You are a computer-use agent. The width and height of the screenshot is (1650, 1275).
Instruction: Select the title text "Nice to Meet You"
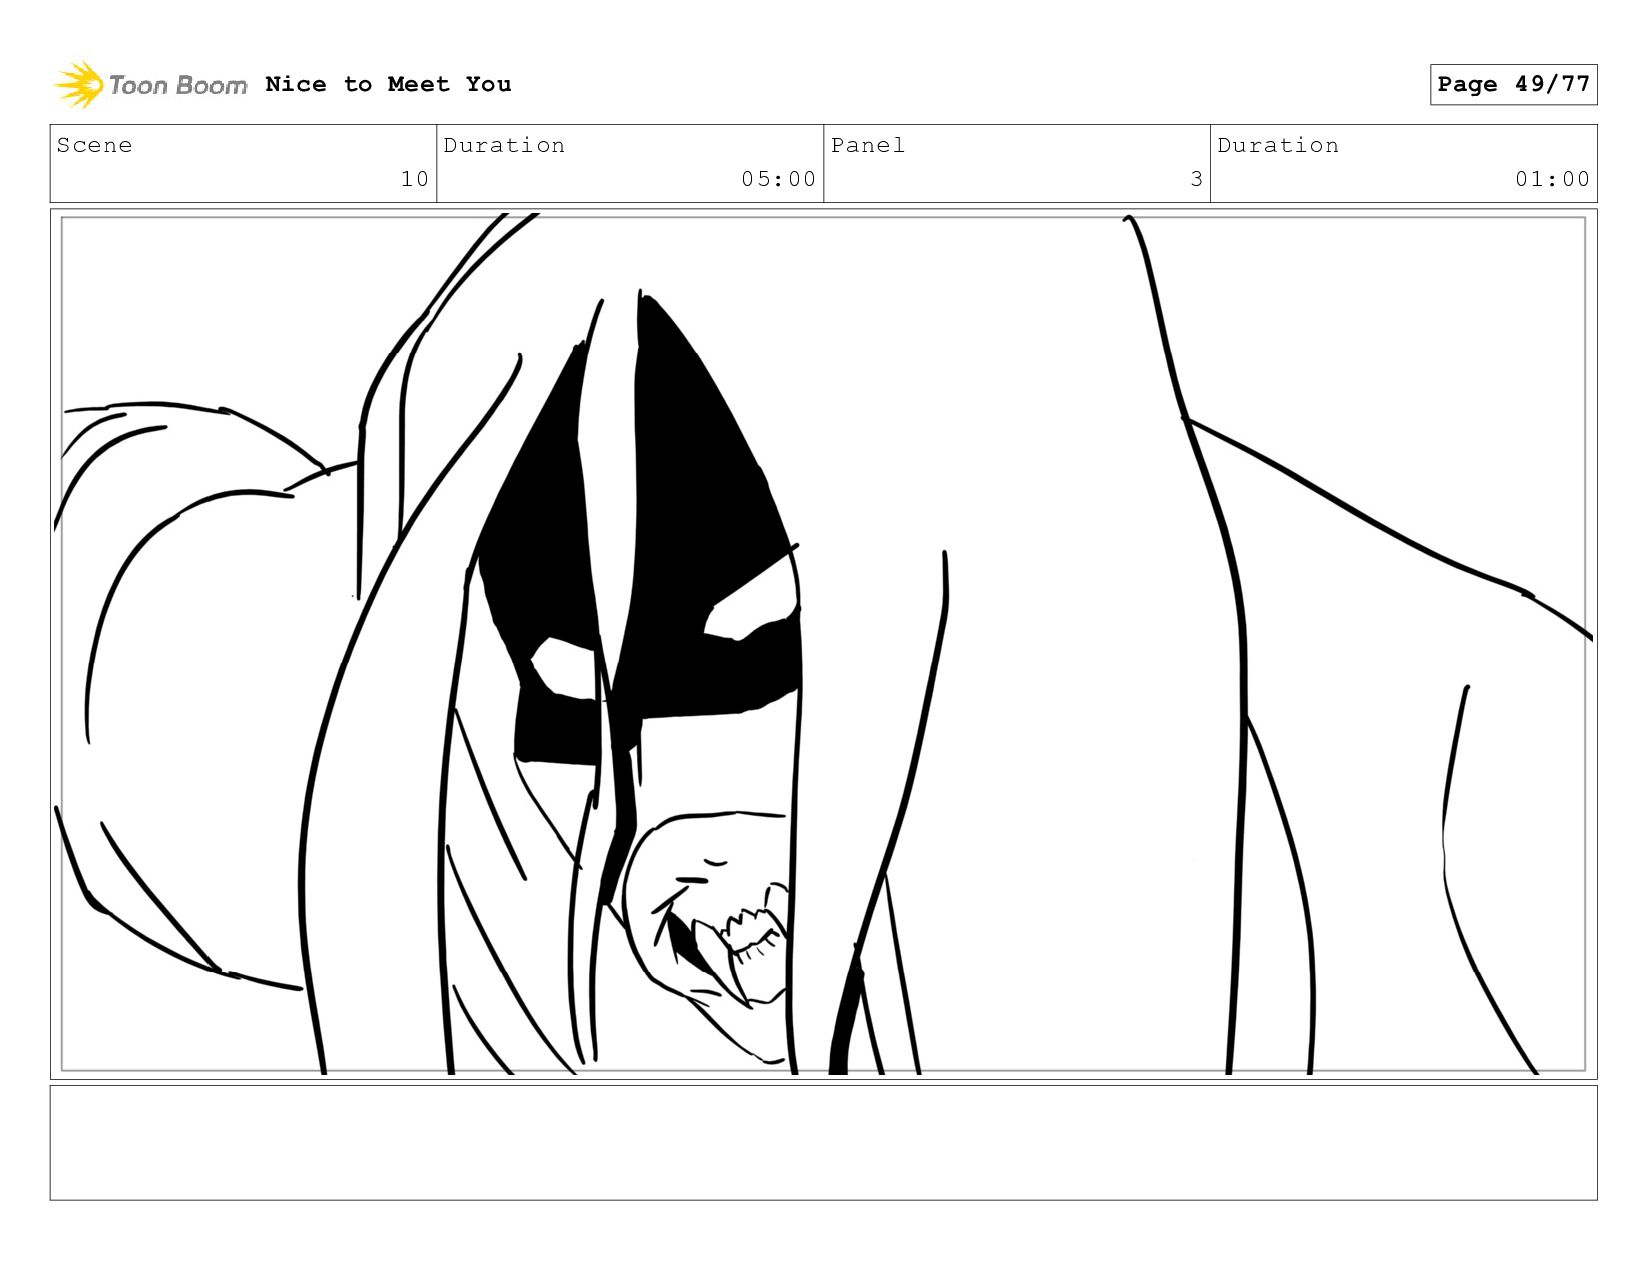pos(388,84)
